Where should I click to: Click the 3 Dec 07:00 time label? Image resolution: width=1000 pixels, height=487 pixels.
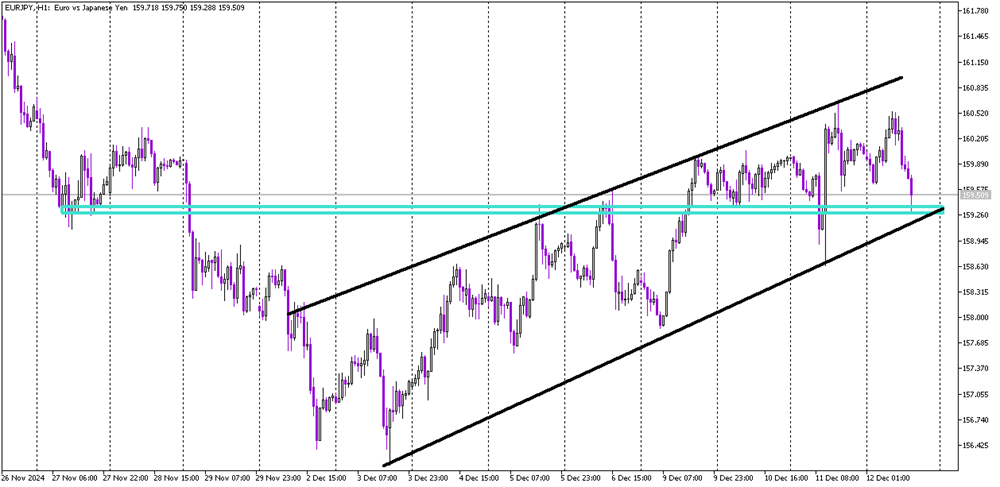pos(376,477)
